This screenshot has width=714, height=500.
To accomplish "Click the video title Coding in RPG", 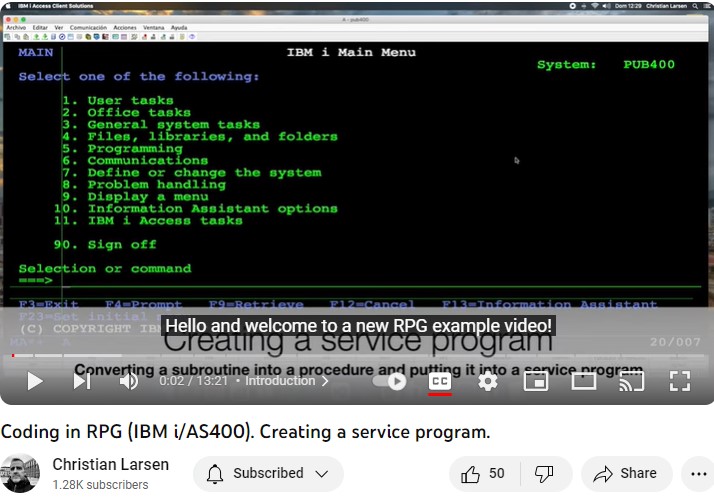I will 245,432.
